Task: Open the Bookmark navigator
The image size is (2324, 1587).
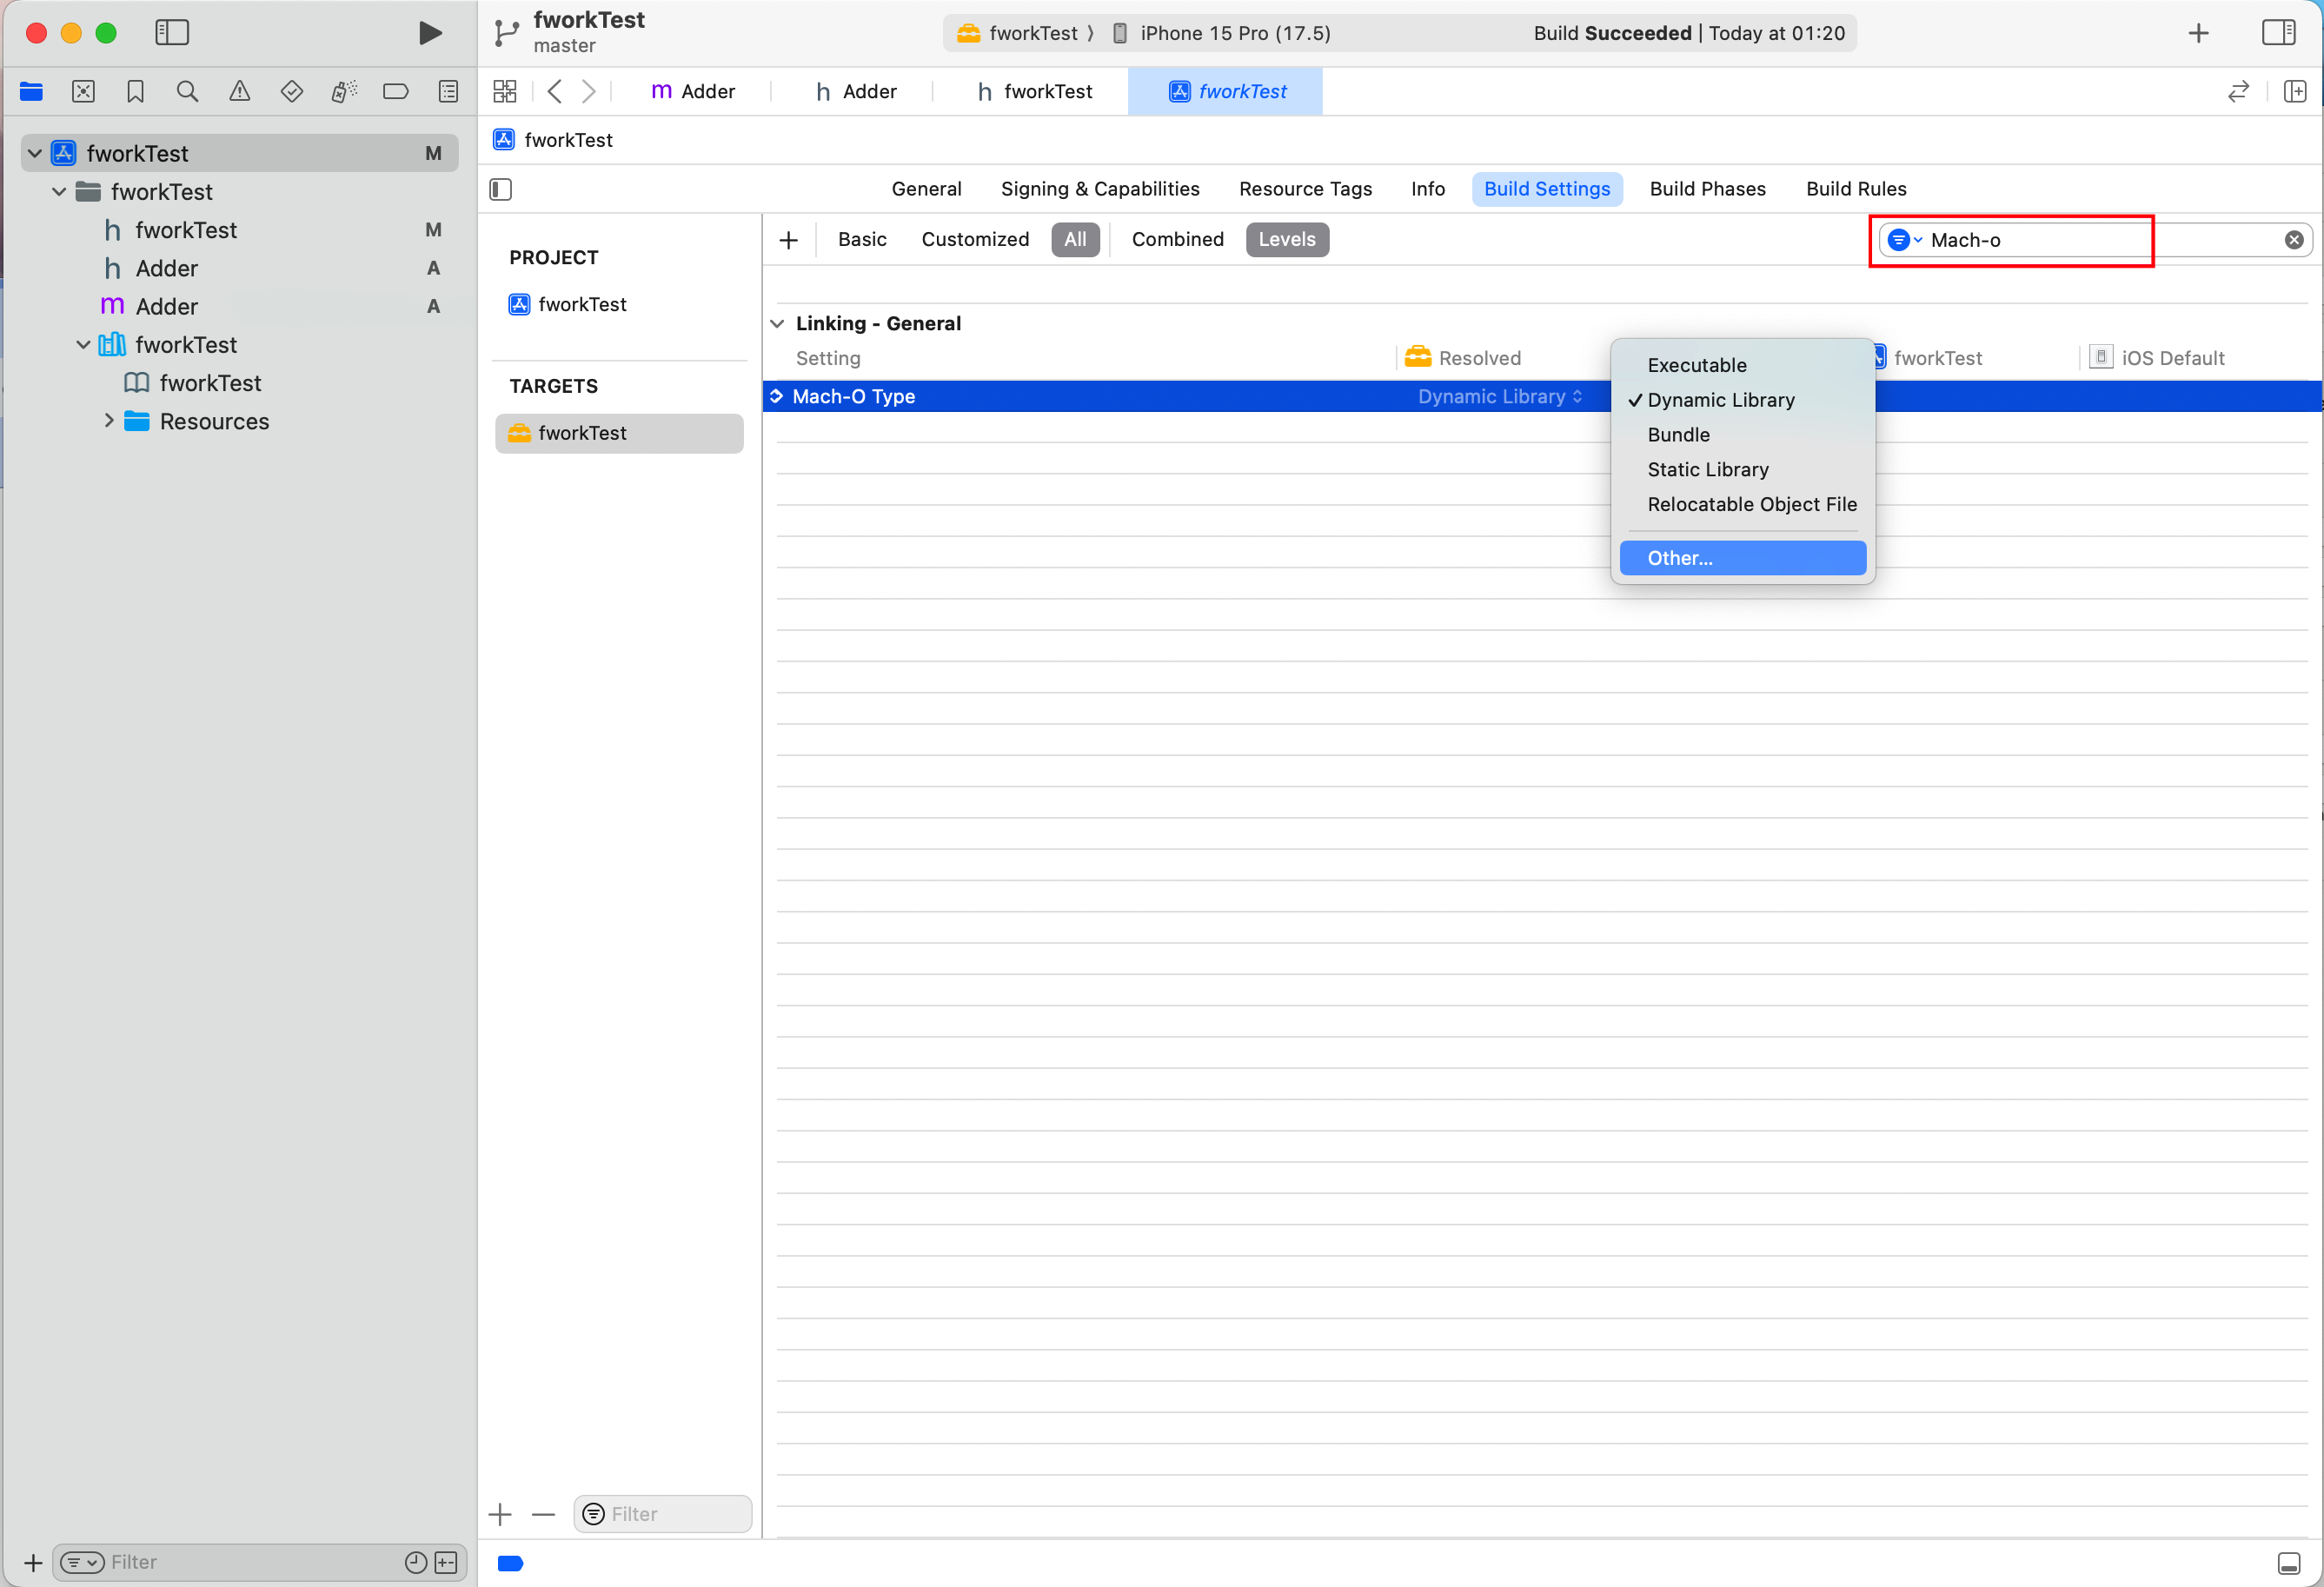Action: point(135,91)
